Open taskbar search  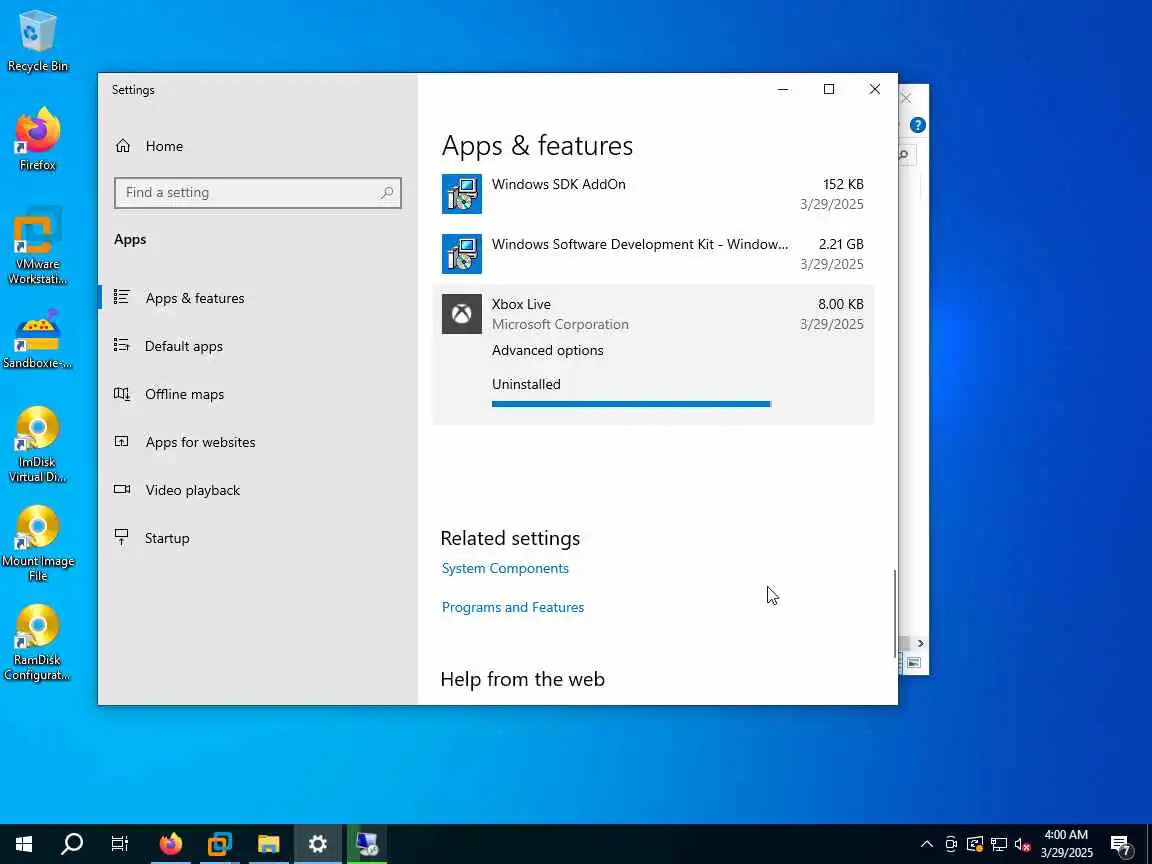pos(72,843)
